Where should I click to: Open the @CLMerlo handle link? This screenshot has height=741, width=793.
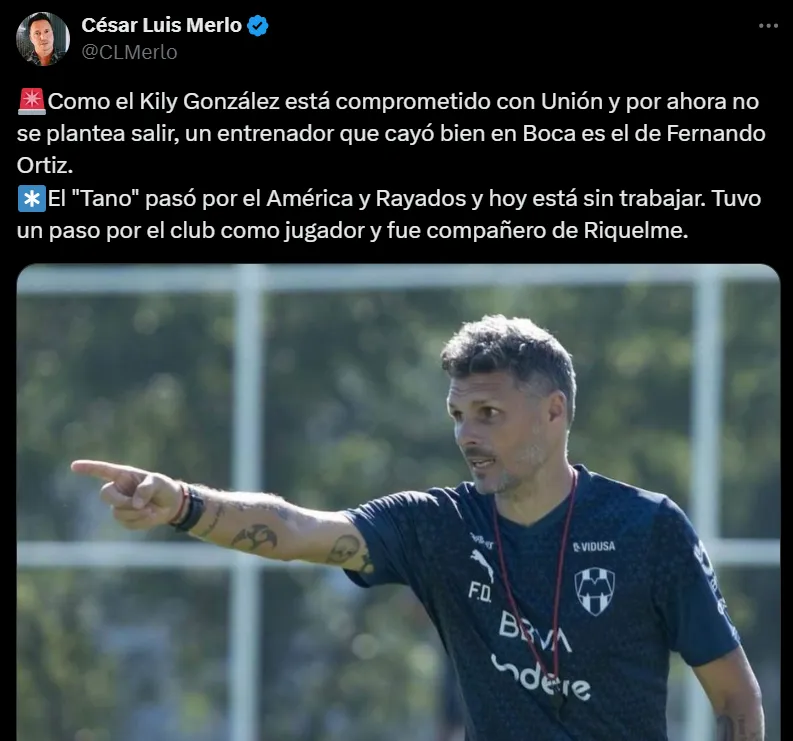pyautogui.click(x=129, y=52)
